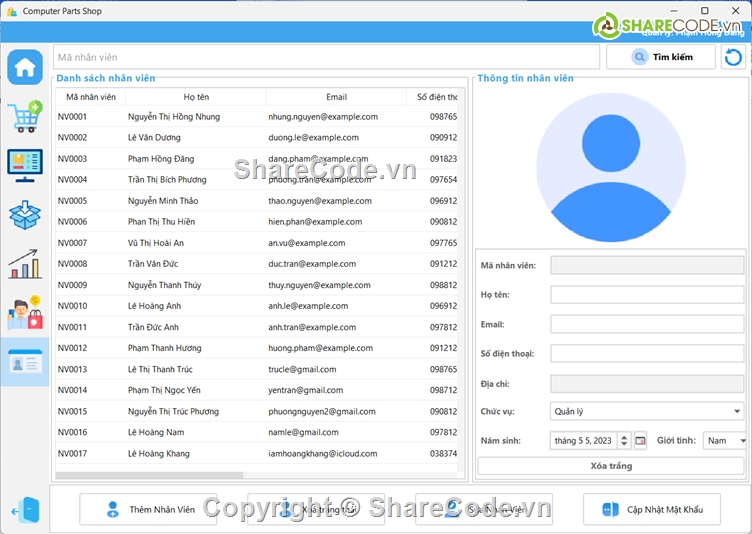Open the monitor products management icon
This screenshot has width=752, height=534.
click(25, 166)
